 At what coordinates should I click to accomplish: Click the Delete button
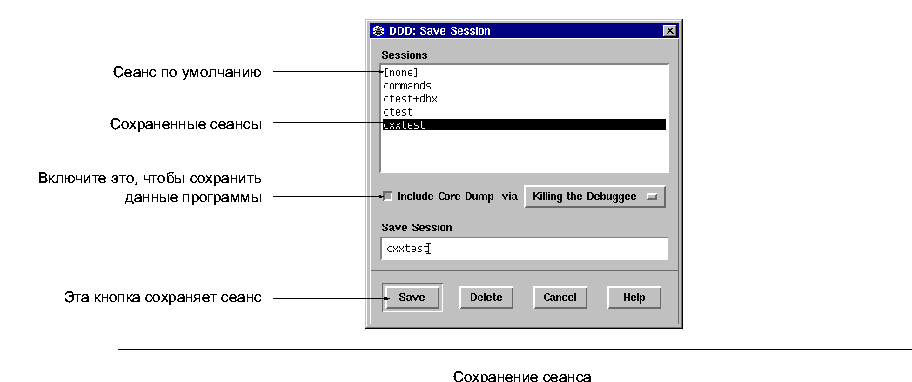click(x=486, y=298)
